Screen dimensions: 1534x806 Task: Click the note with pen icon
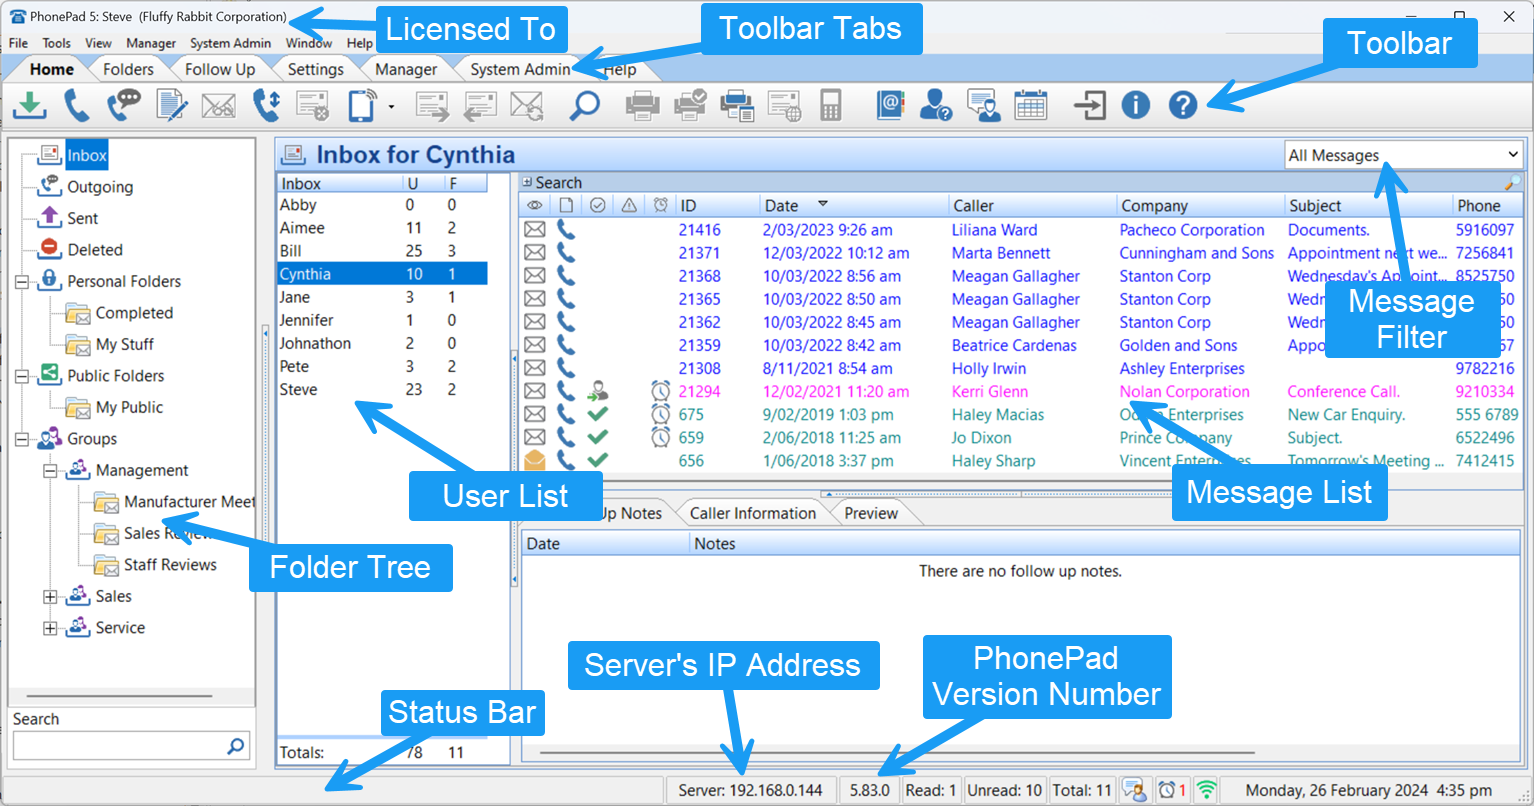pyautogui.click(x=172, y=104)
